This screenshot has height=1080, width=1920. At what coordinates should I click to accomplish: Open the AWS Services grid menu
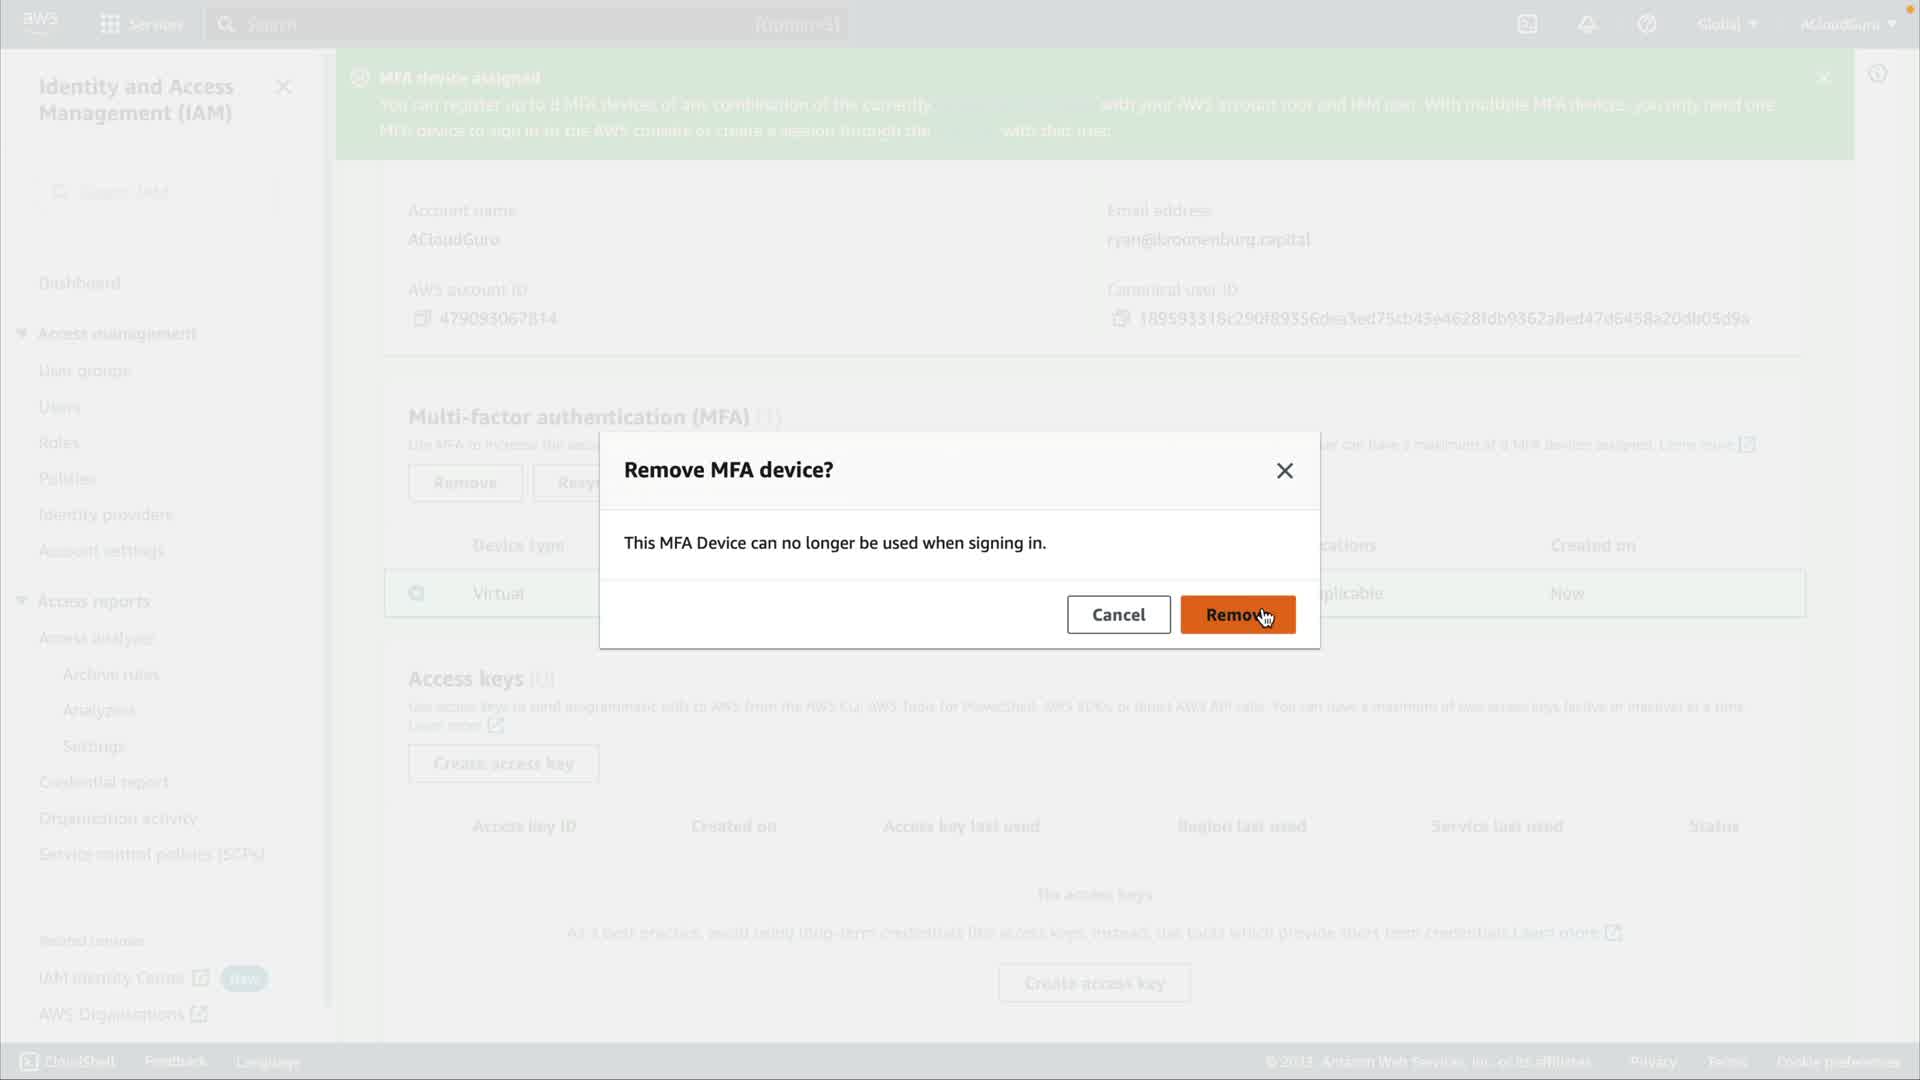pos(110,24)
